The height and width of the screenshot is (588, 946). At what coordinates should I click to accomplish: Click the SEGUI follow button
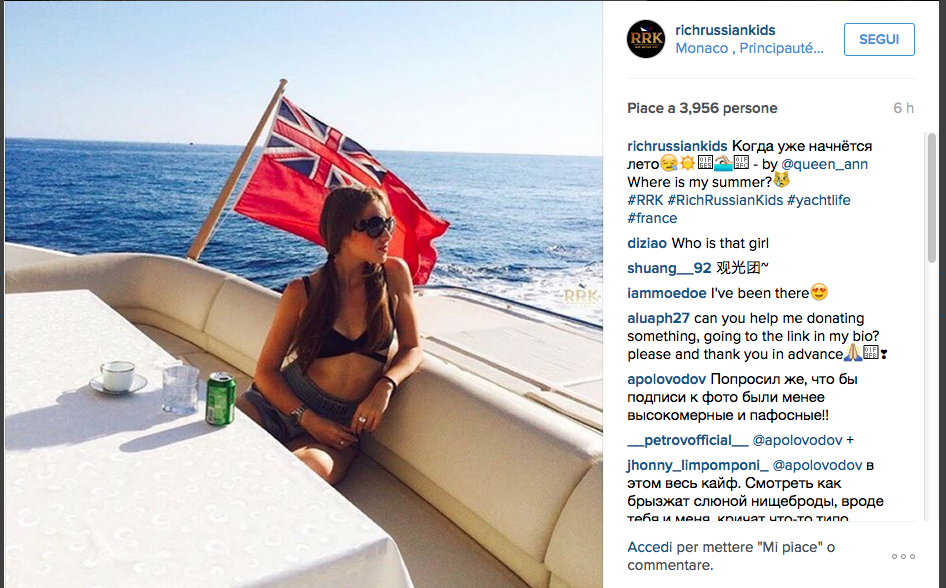(879, 39)
